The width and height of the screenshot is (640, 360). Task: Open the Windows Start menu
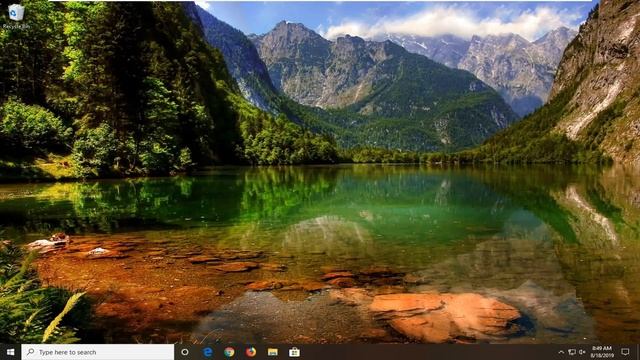pos(11,352)
